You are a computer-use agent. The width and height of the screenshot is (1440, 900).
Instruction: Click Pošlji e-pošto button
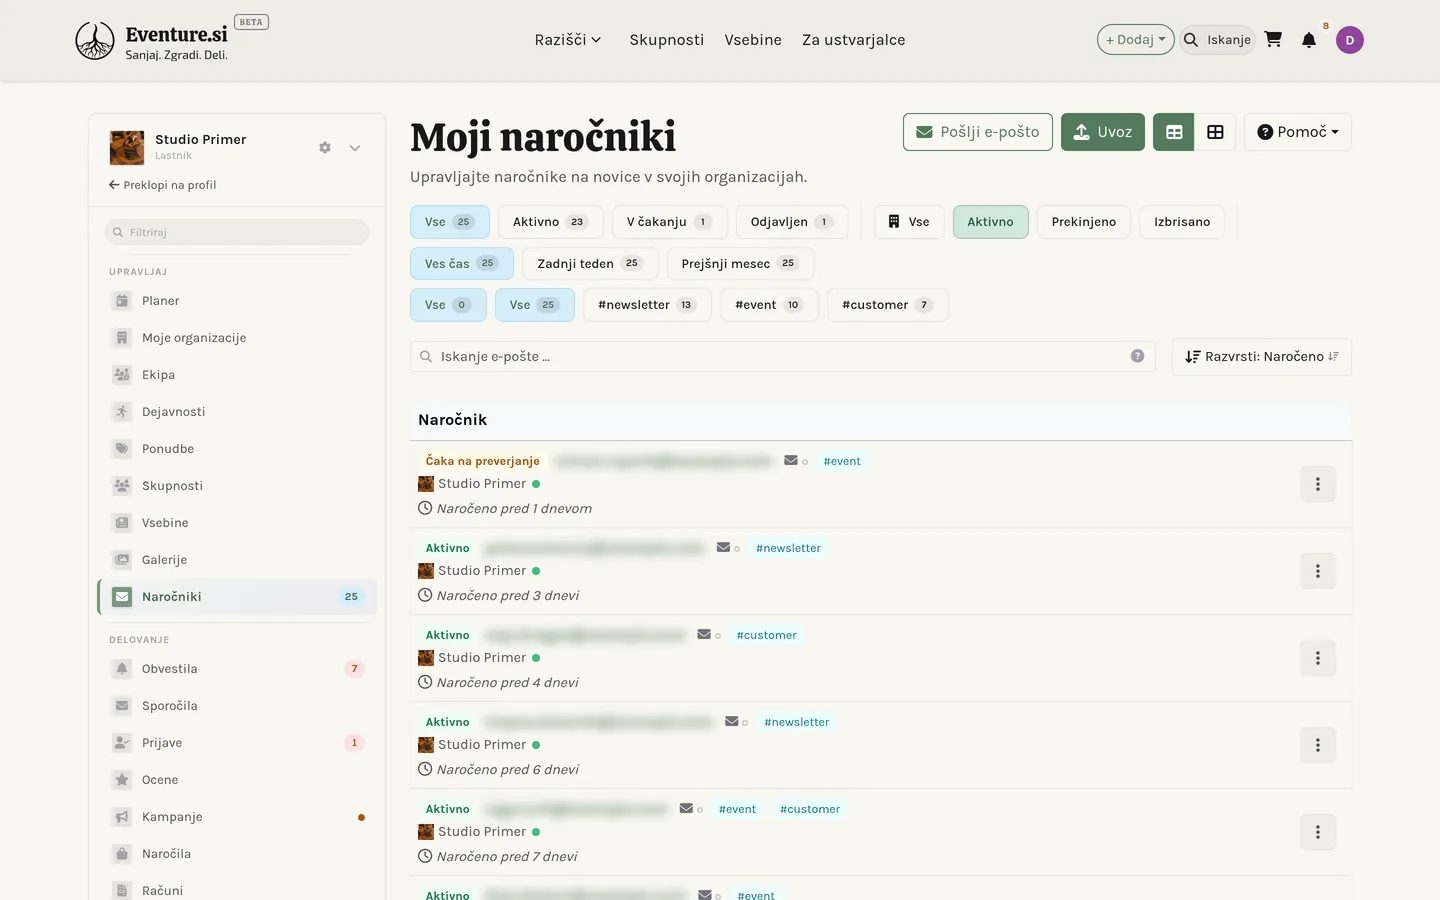[978, 132]
